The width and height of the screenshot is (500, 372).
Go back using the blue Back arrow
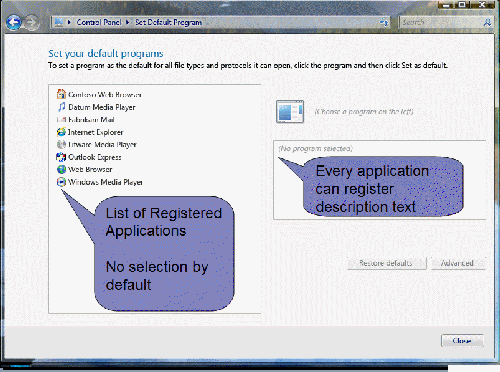(x=14, y=23)
